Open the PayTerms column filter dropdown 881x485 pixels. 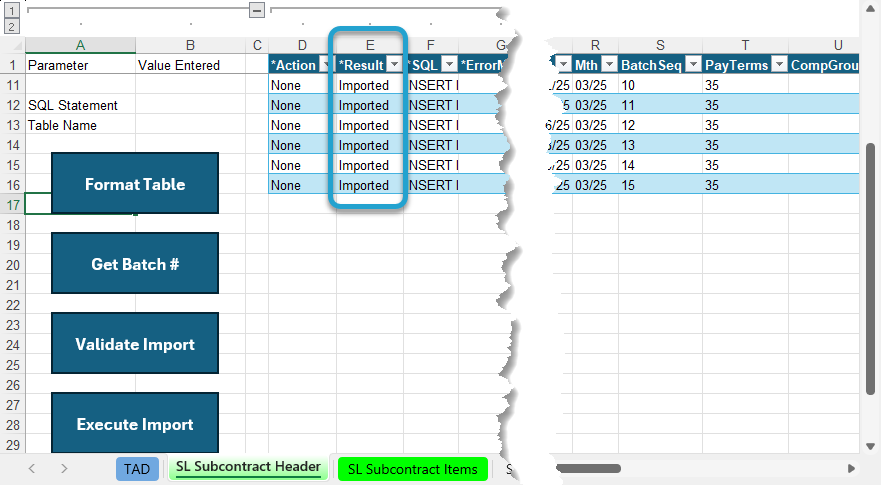779,65
